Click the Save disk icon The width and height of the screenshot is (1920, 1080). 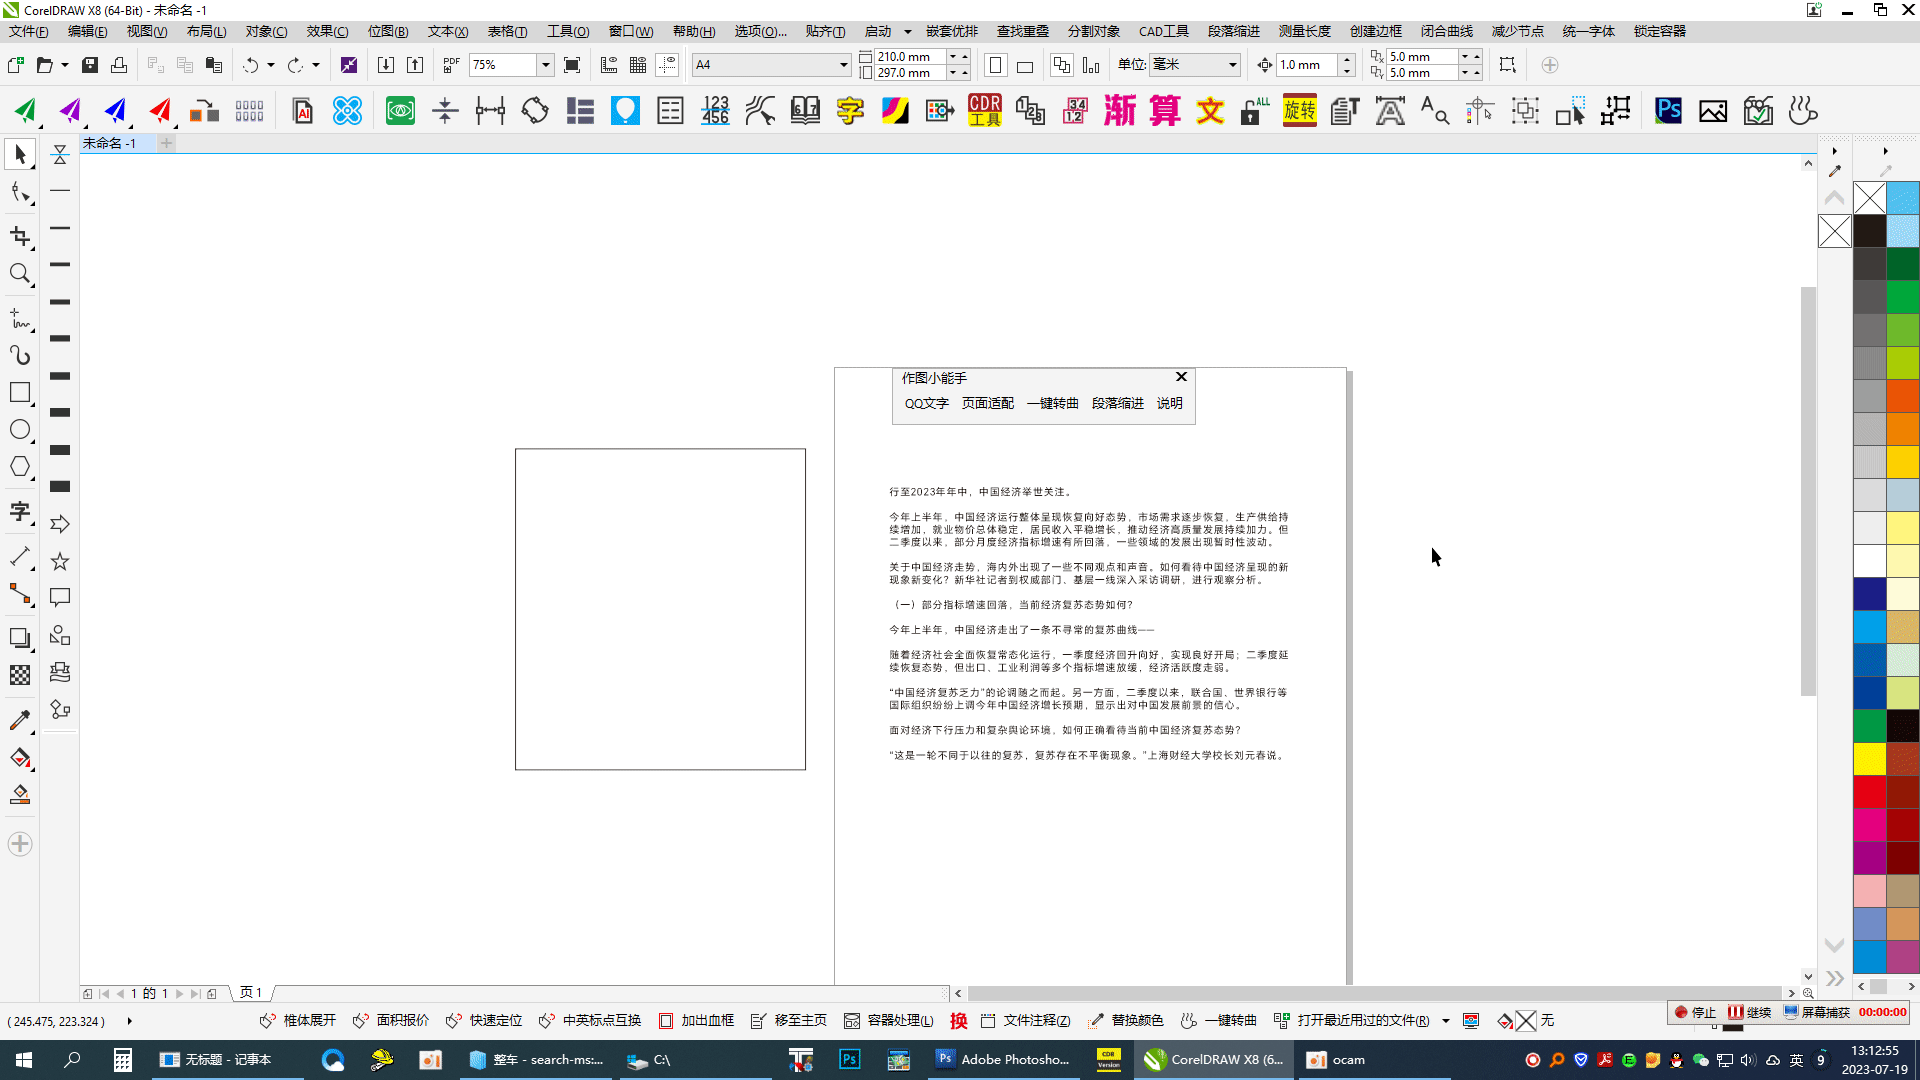(90, 65)
